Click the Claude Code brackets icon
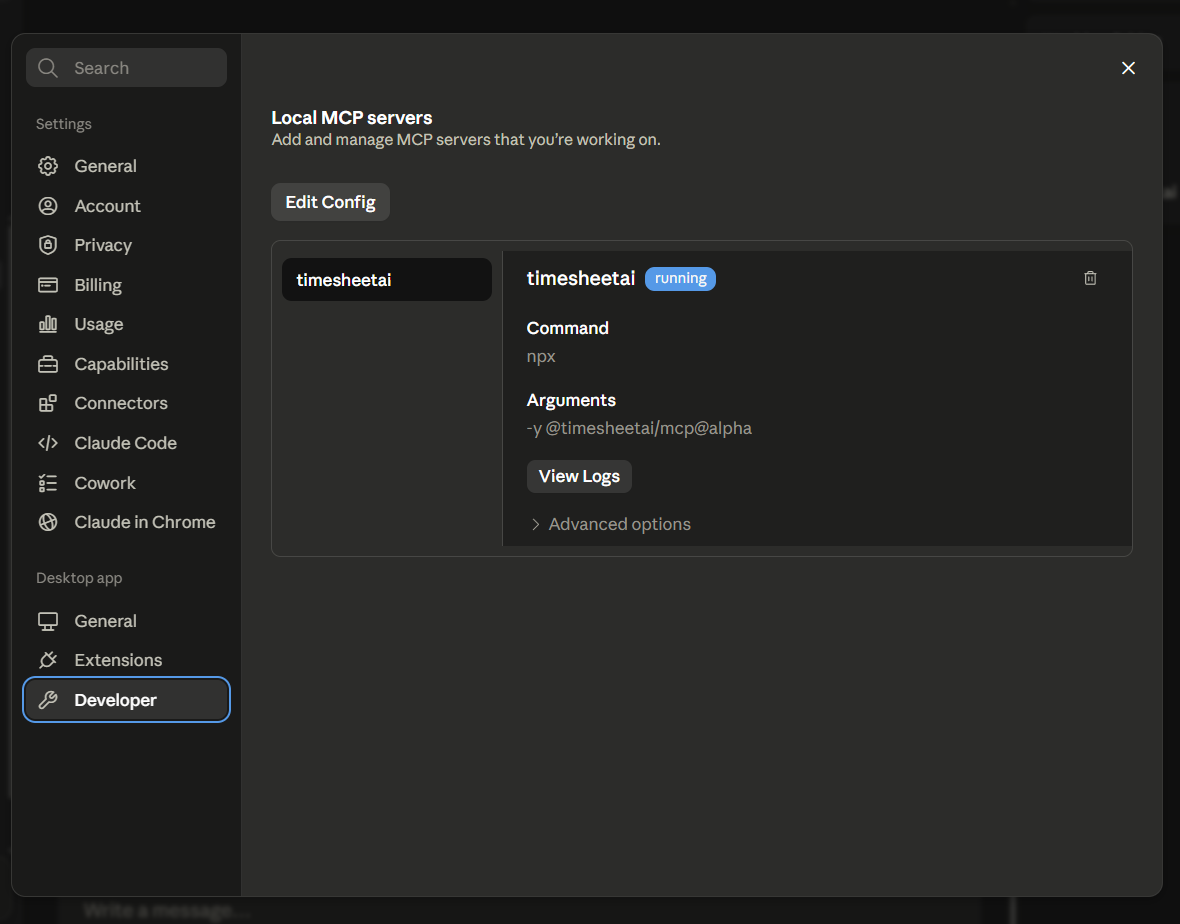 click(x=48, y=443)
